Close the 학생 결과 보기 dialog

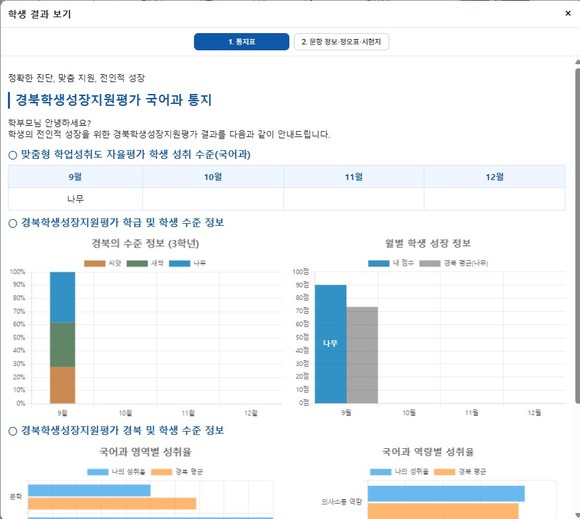[568, 13]
